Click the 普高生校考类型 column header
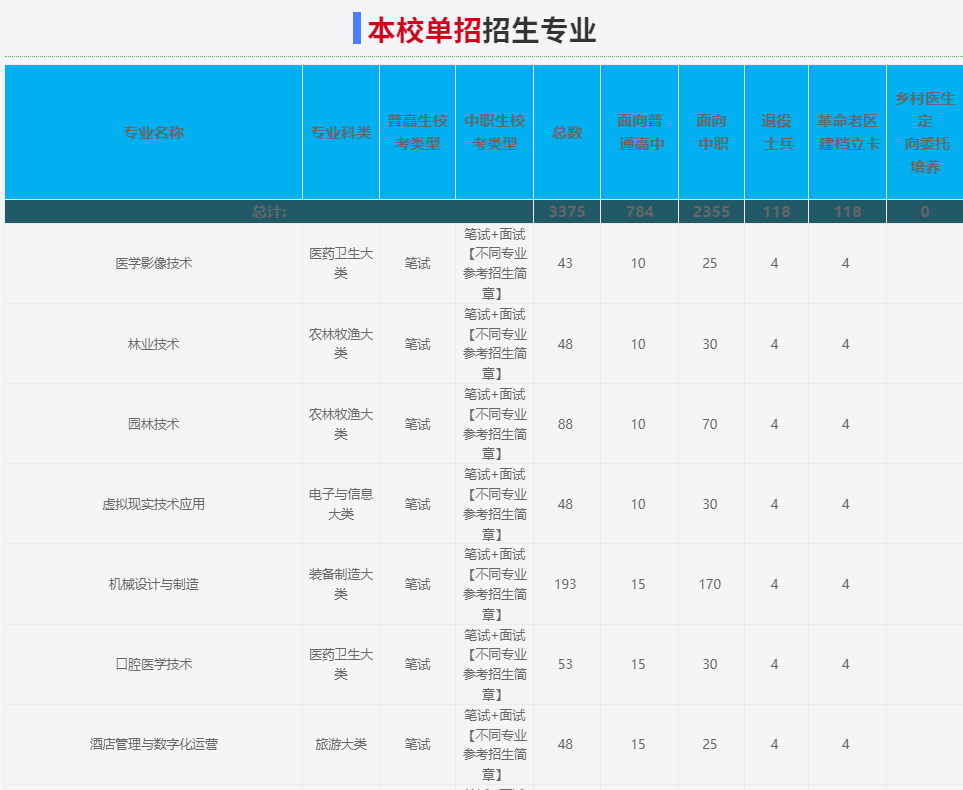963x790 pixels. [x=418, y=132]
